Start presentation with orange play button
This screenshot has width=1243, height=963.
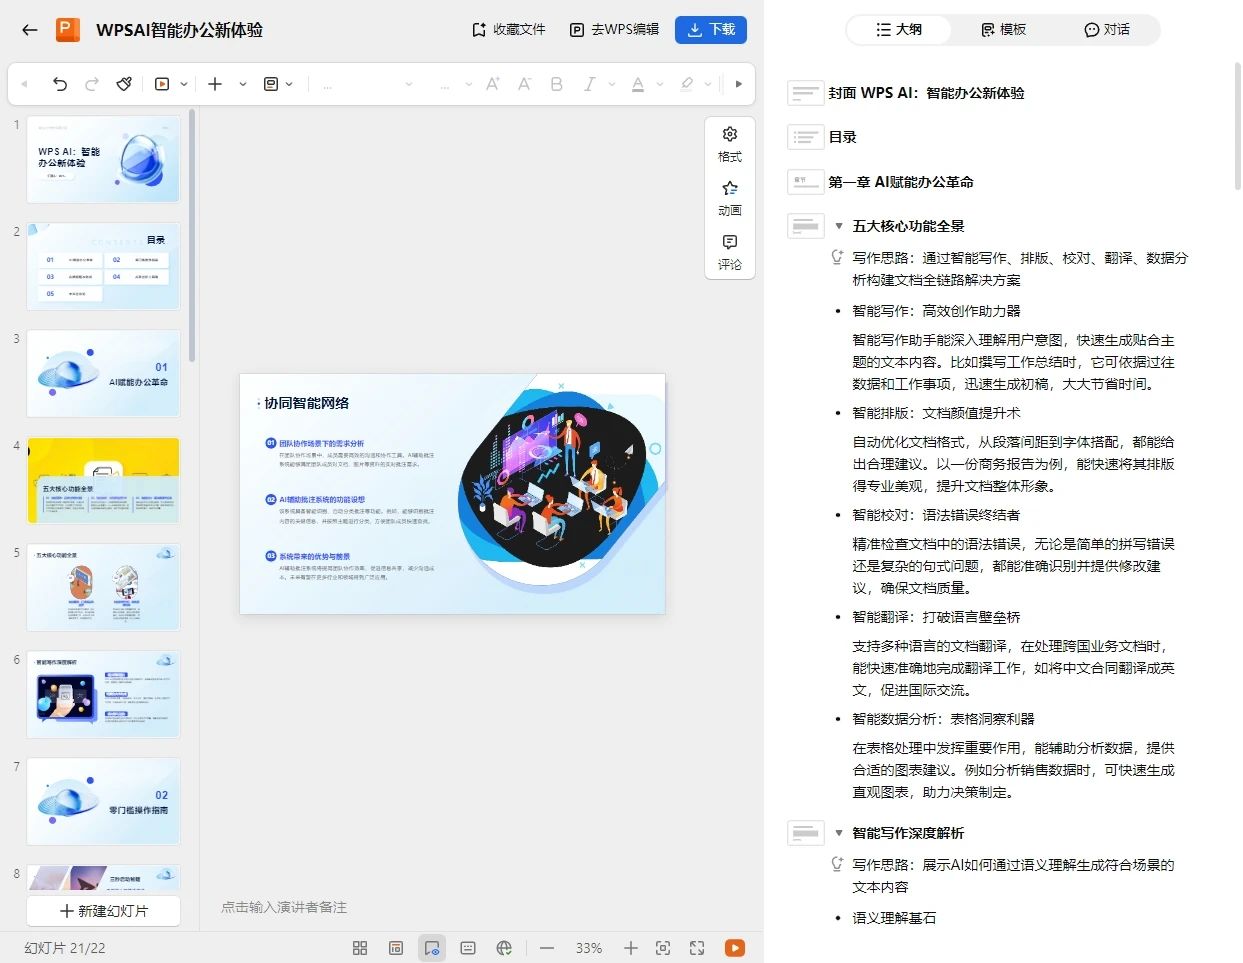tap(735, 948)
